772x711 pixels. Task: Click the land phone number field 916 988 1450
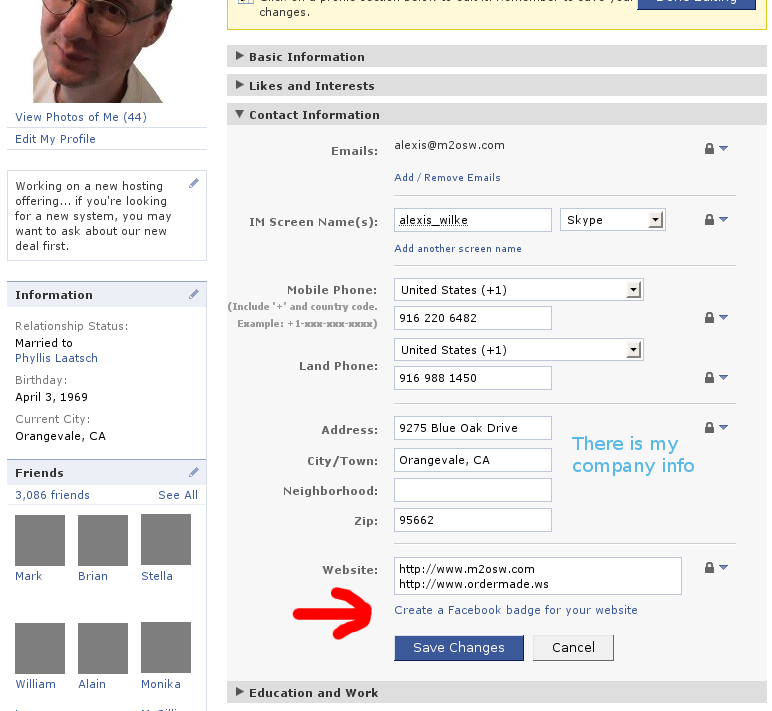click(473, 378)
